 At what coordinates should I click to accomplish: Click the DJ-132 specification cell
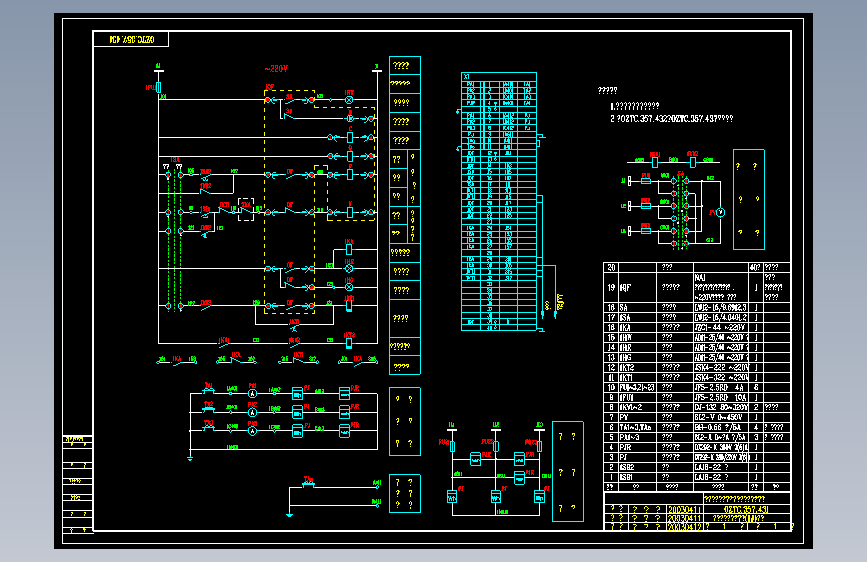click(721, 407)
